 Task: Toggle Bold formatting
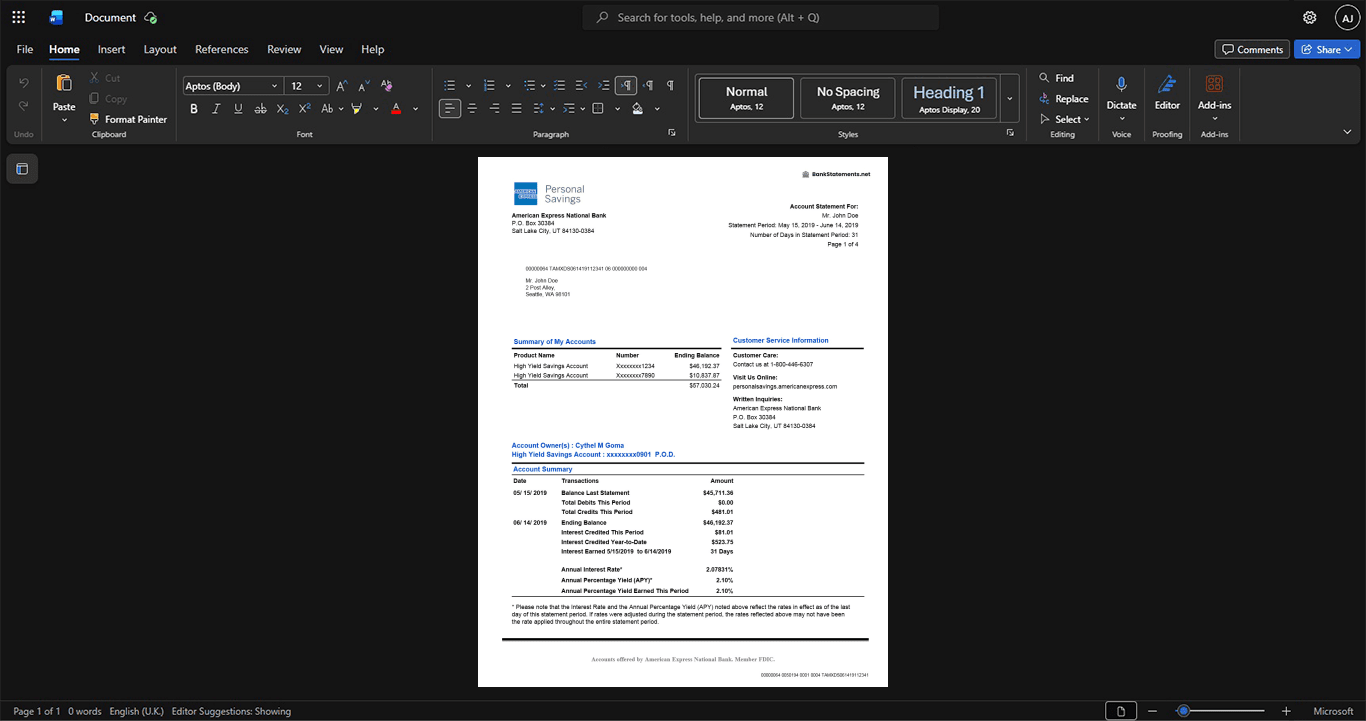point(194,108)
